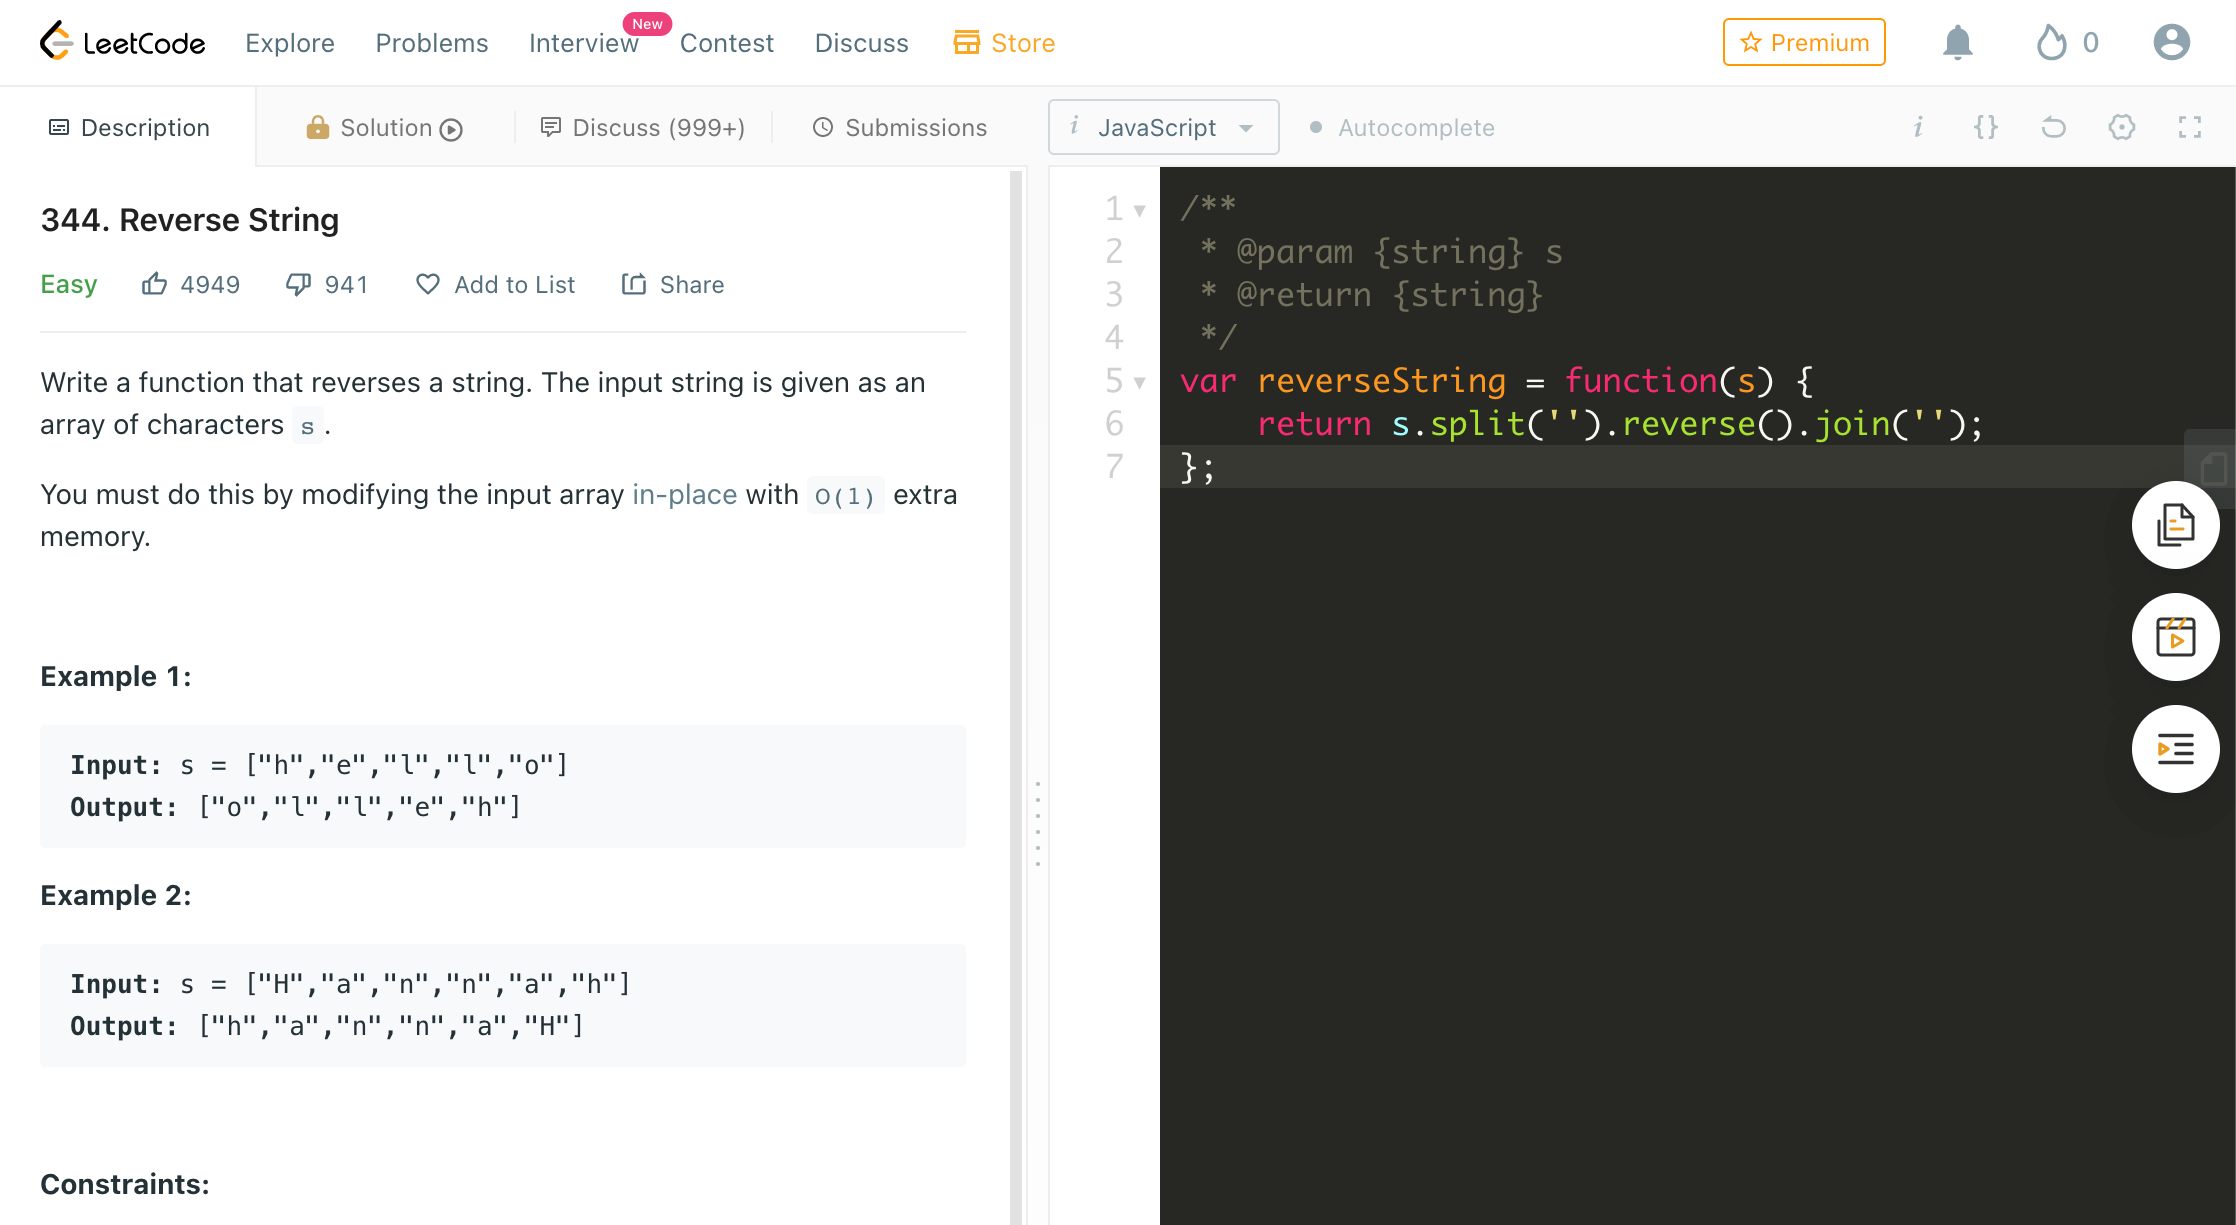Open the Contest page
The width and height of the screenshot is (2236, 1225).
click(x=727, y=43)
